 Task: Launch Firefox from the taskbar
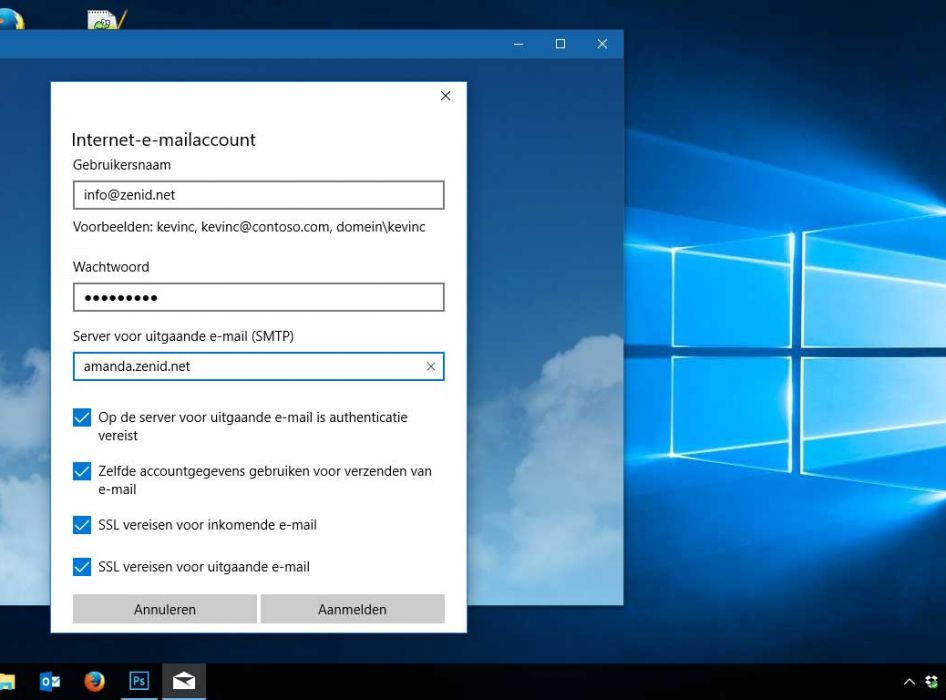[x=94, y=681]
